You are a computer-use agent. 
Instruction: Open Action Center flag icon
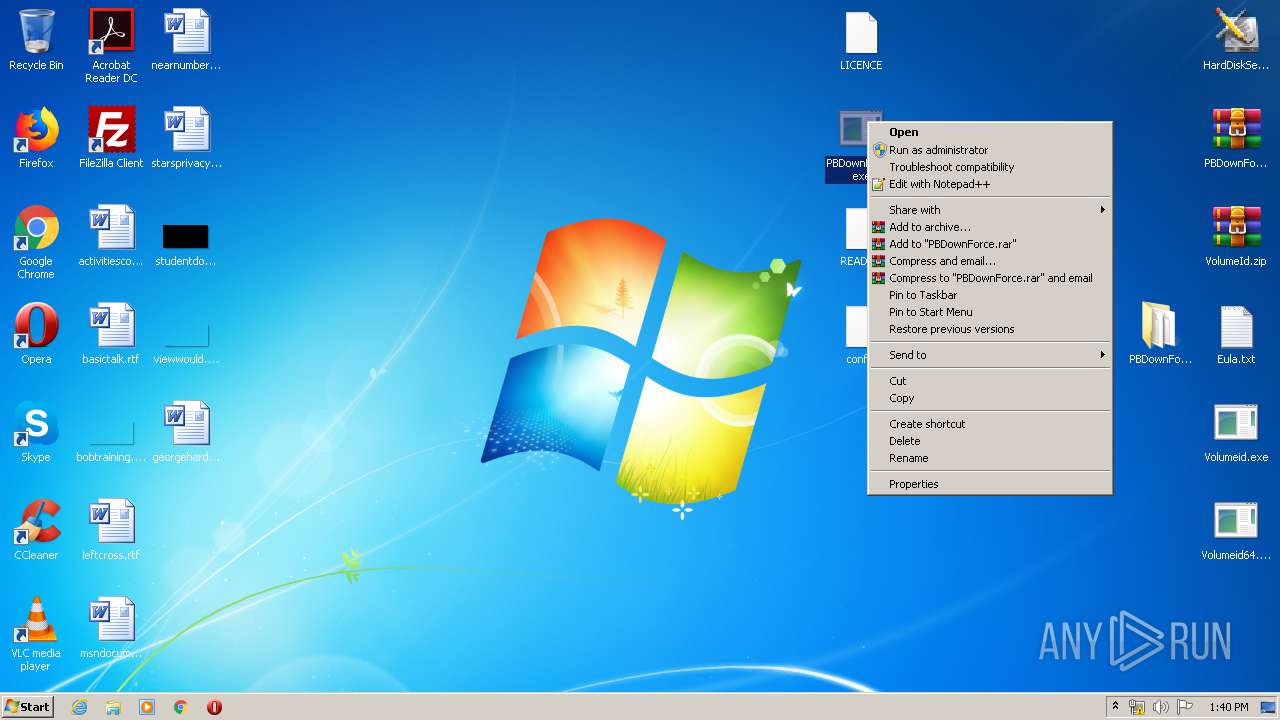[x=1185, y=707]
